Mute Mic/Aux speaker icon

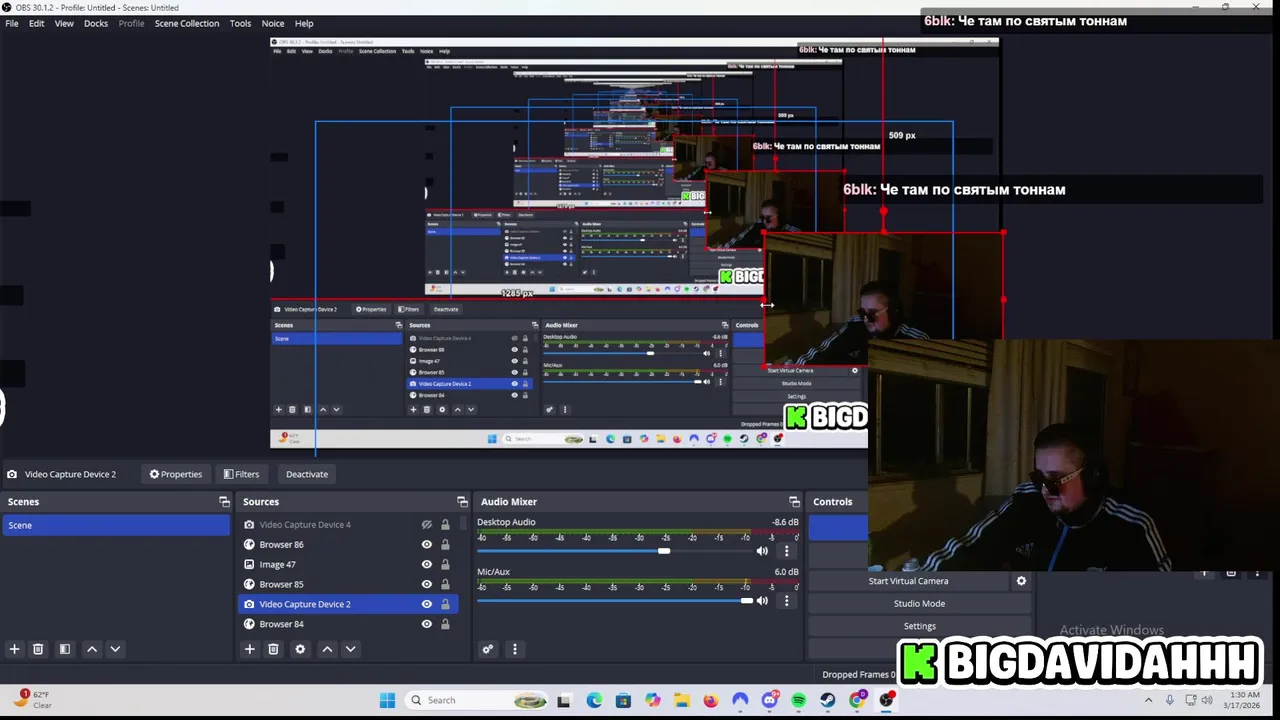tap(762, 601)
